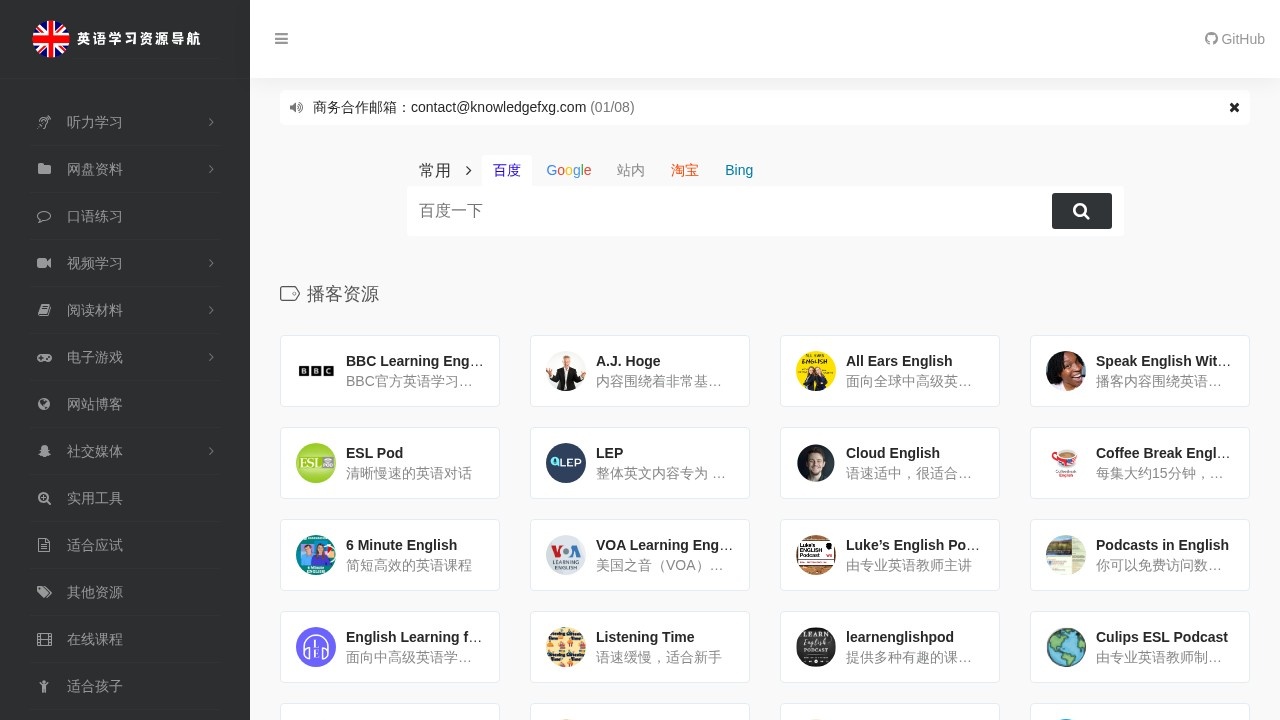Select the 百度 search tab
The width and height of the screenshot is (1280, 720).
point(507,171)
